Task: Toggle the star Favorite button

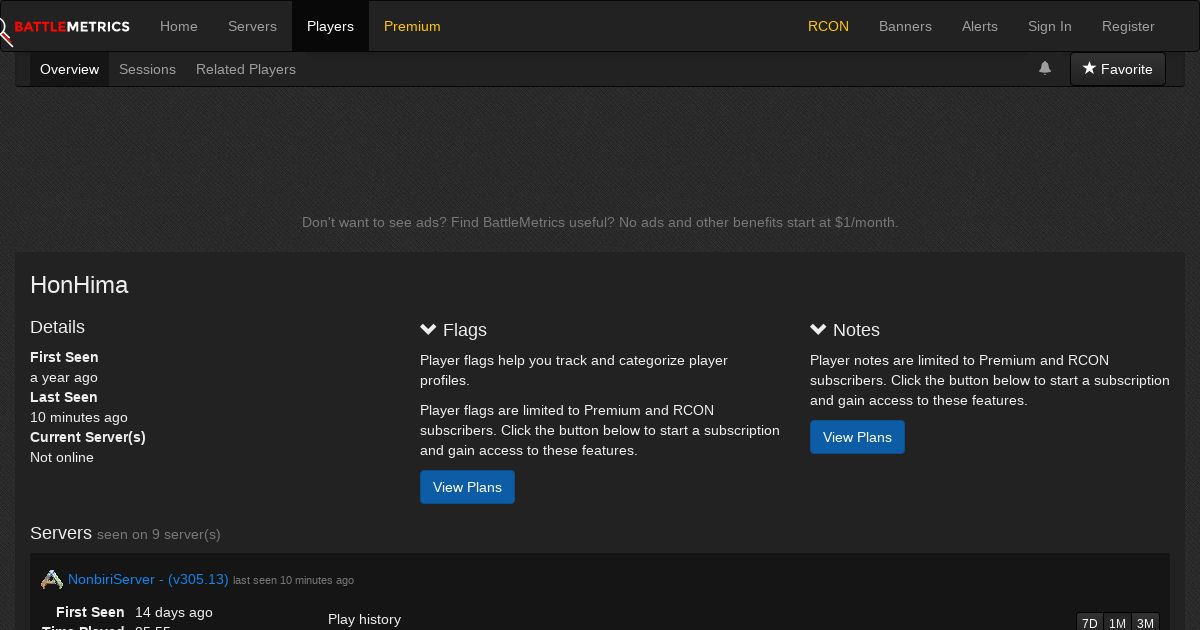Action: 1117,69
